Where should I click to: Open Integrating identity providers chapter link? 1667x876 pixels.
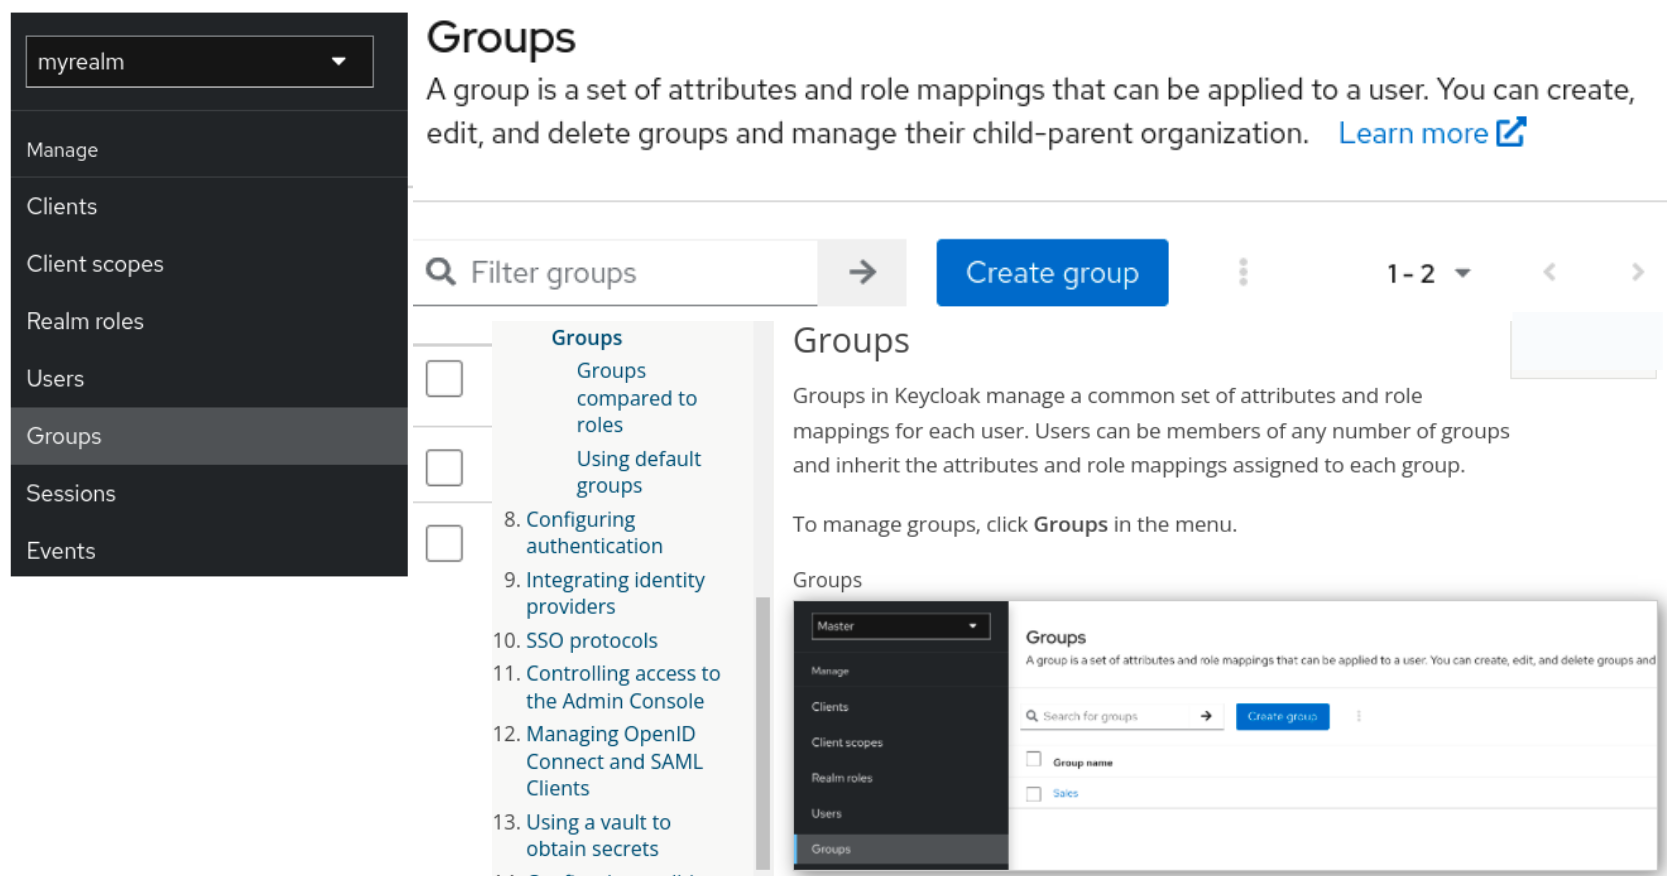click(615, 593)
